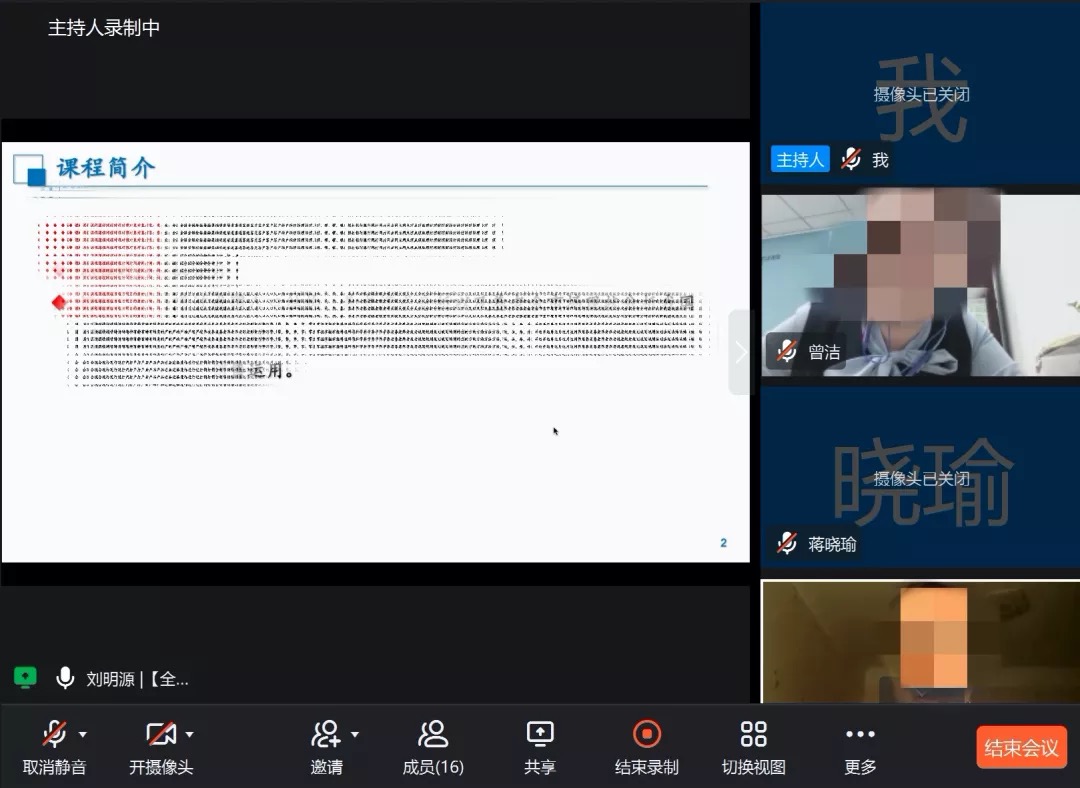
Task: Click the green screen-share indicator icon
Action: point(26,678)
